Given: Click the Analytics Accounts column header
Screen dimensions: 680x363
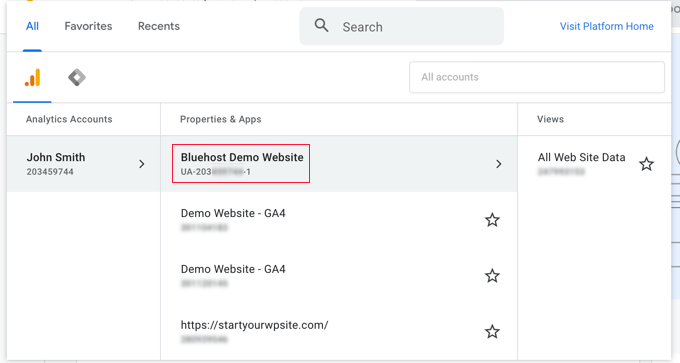Looking at the screenshot, I should click(x=69, y=119).
